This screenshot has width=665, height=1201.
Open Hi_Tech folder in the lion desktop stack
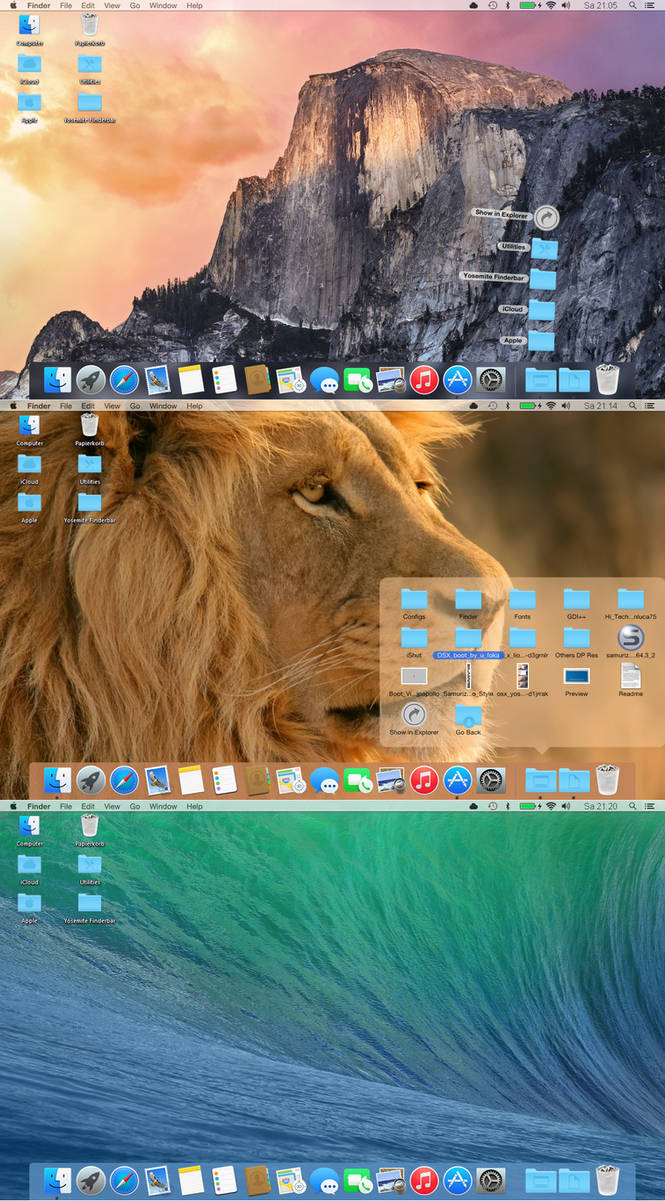click(x=630, y=599)
